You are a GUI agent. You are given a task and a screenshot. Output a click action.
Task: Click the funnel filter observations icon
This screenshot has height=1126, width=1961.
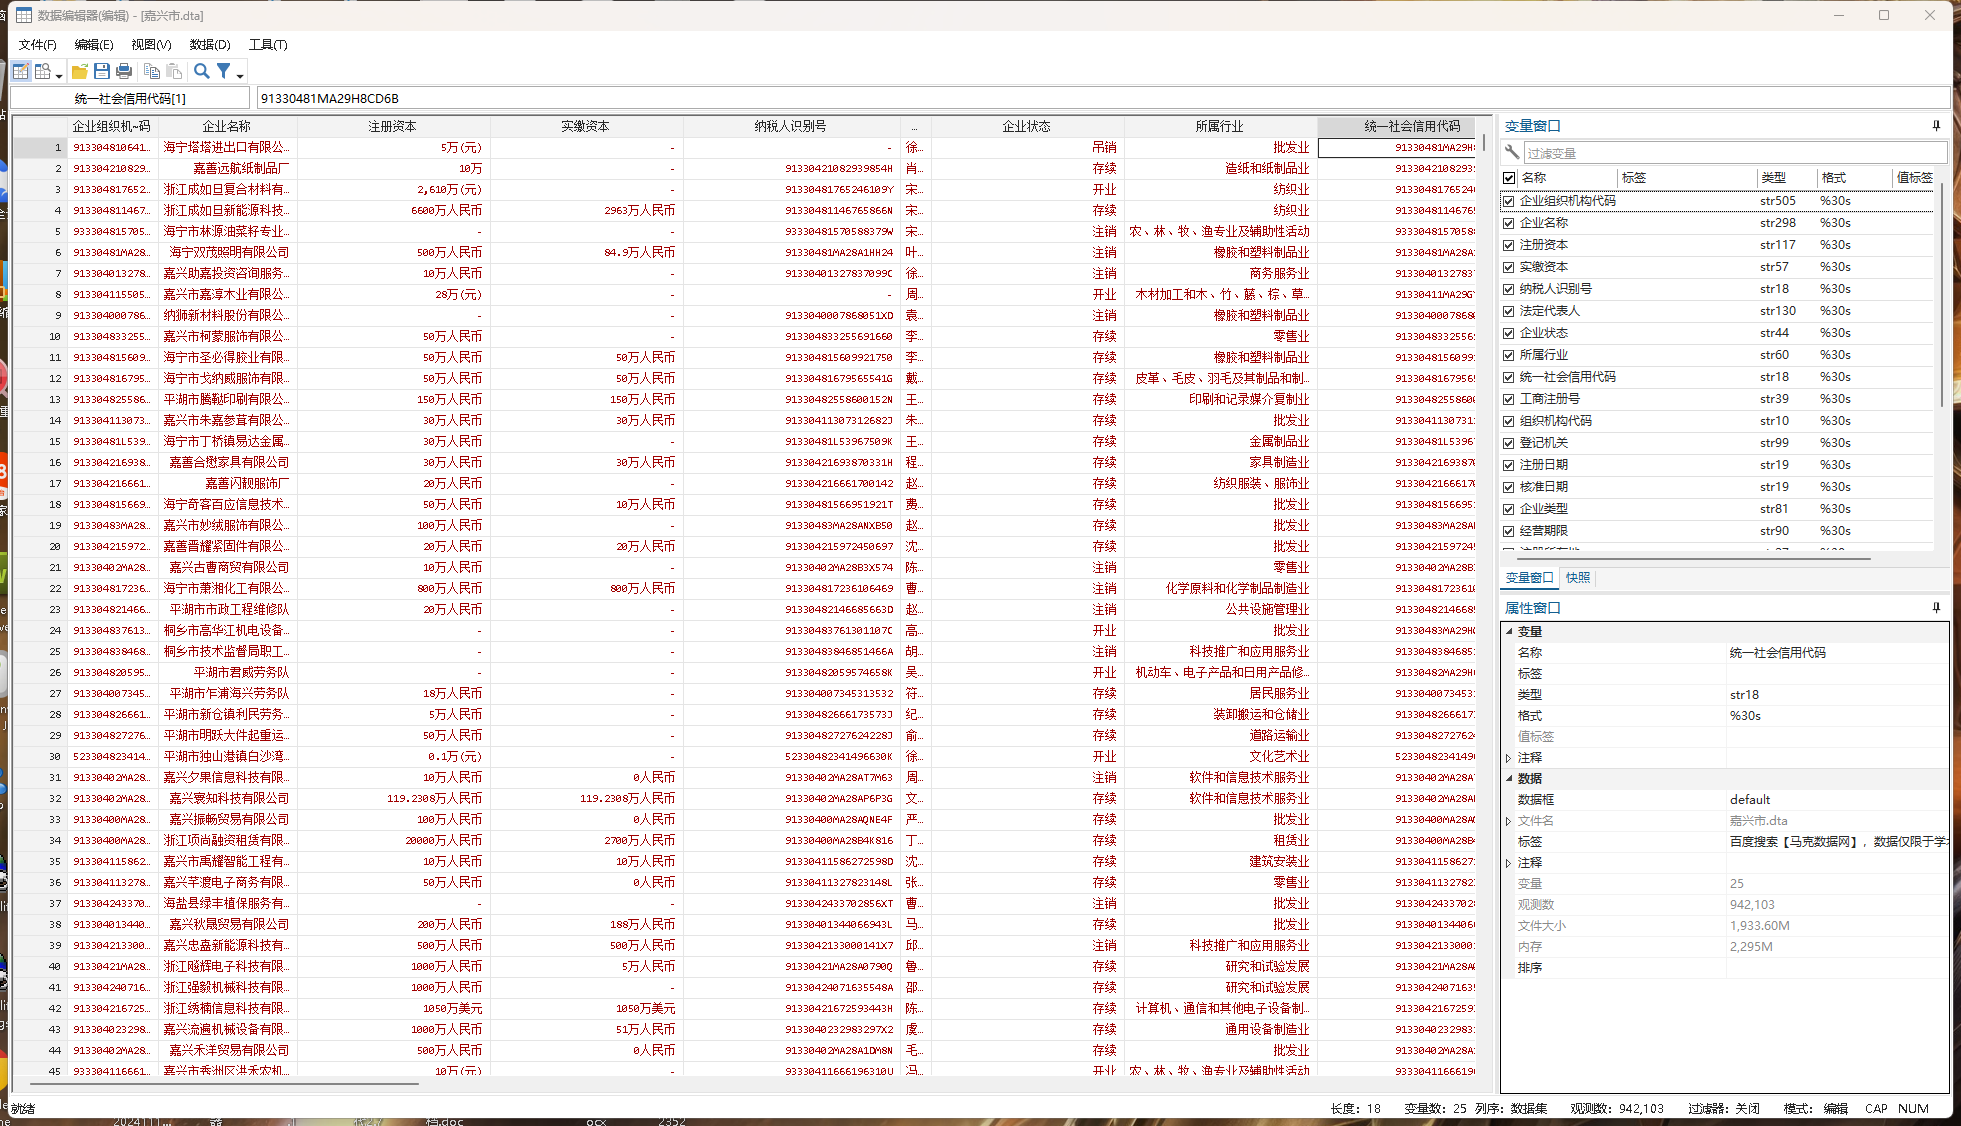tap(224, 71)
